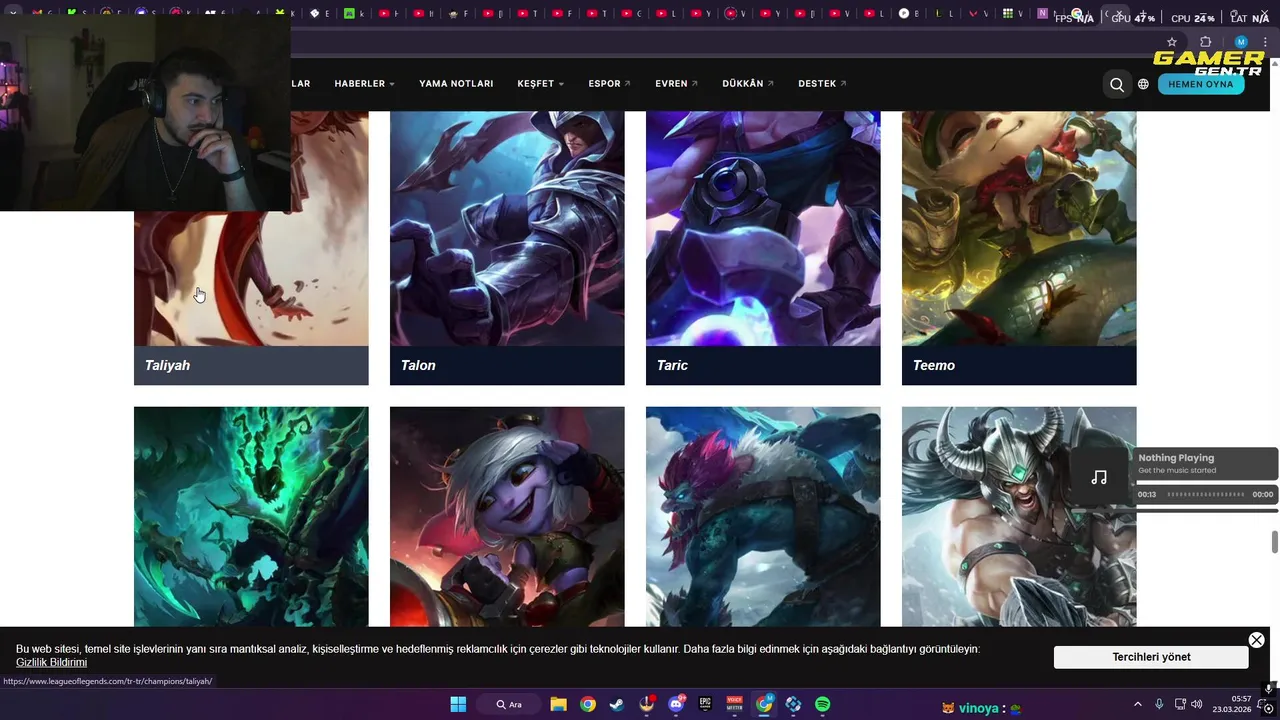
Task: Open the Taric champion artwork
Action: 763,228
